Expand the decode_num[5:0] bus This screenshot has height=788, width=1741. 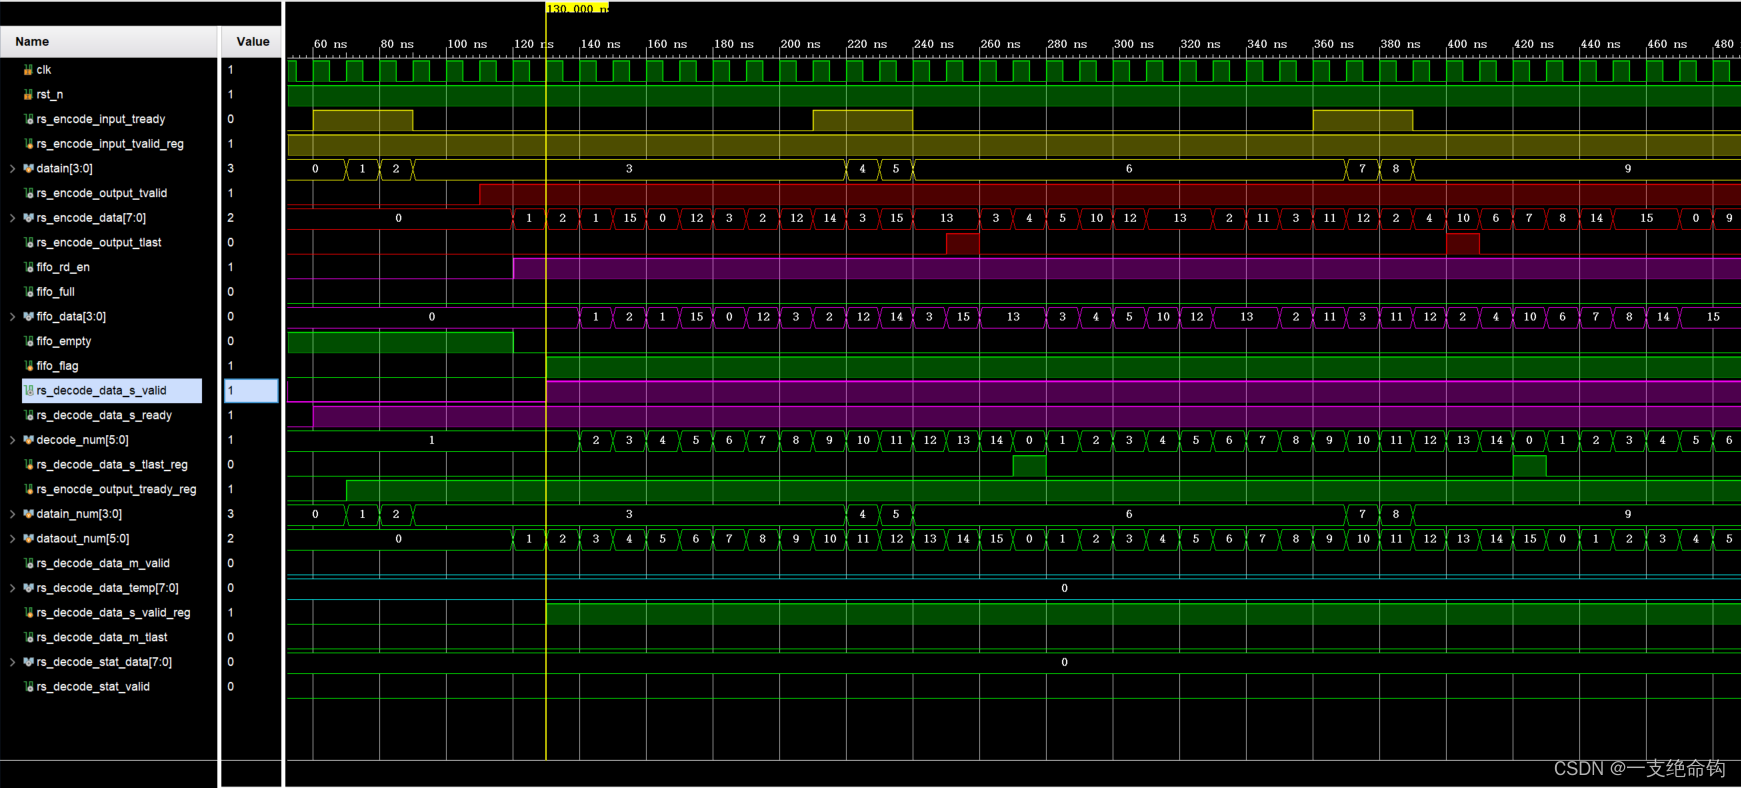[x=12, y=440]
